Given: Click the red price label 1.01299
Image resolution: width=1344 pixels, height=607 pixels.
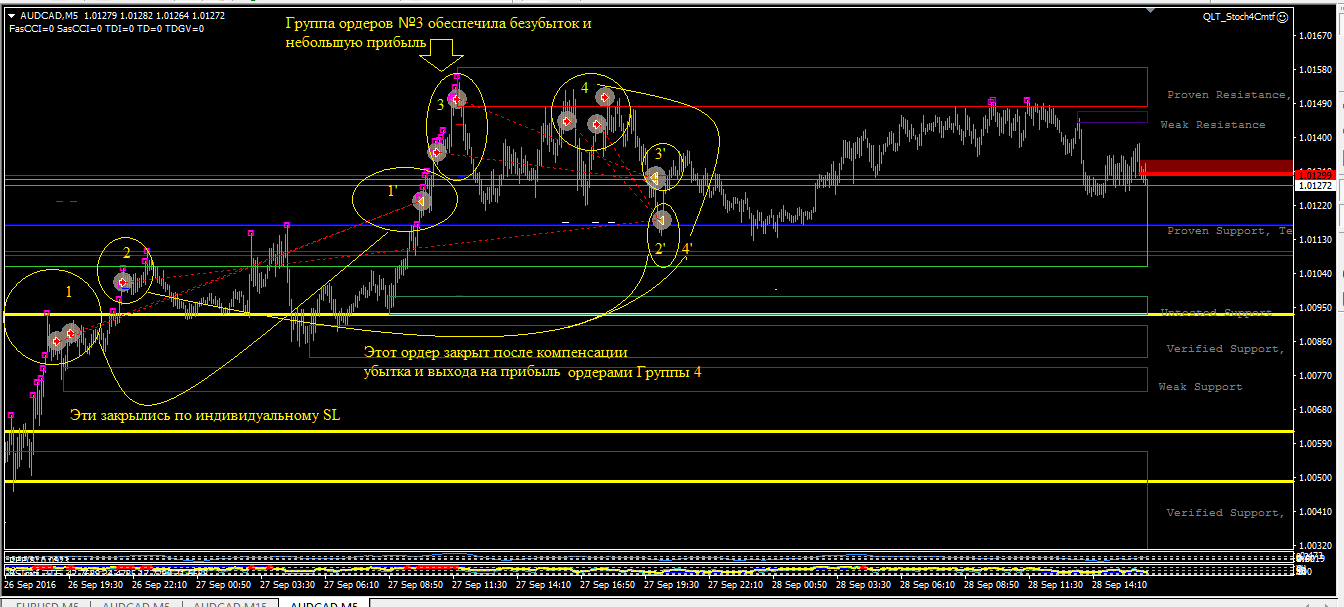Looking at the screenshot, I should pos(1315,173).
